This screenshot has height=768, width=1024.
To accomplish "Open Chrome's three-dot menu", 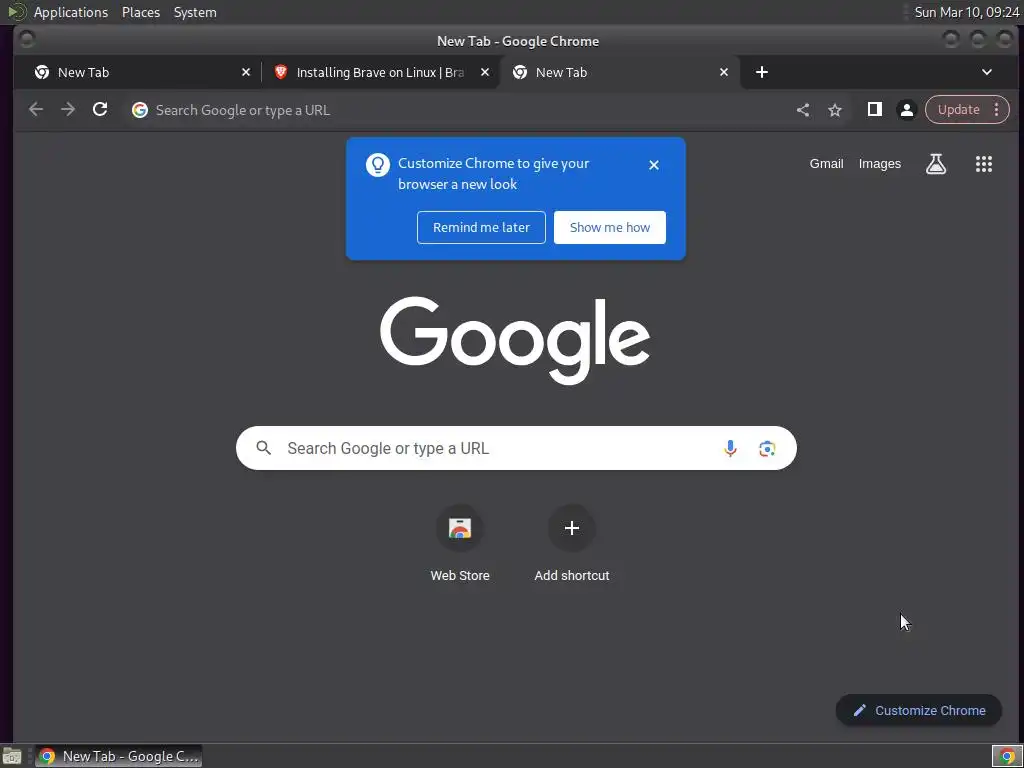I will tap(997, 110).
